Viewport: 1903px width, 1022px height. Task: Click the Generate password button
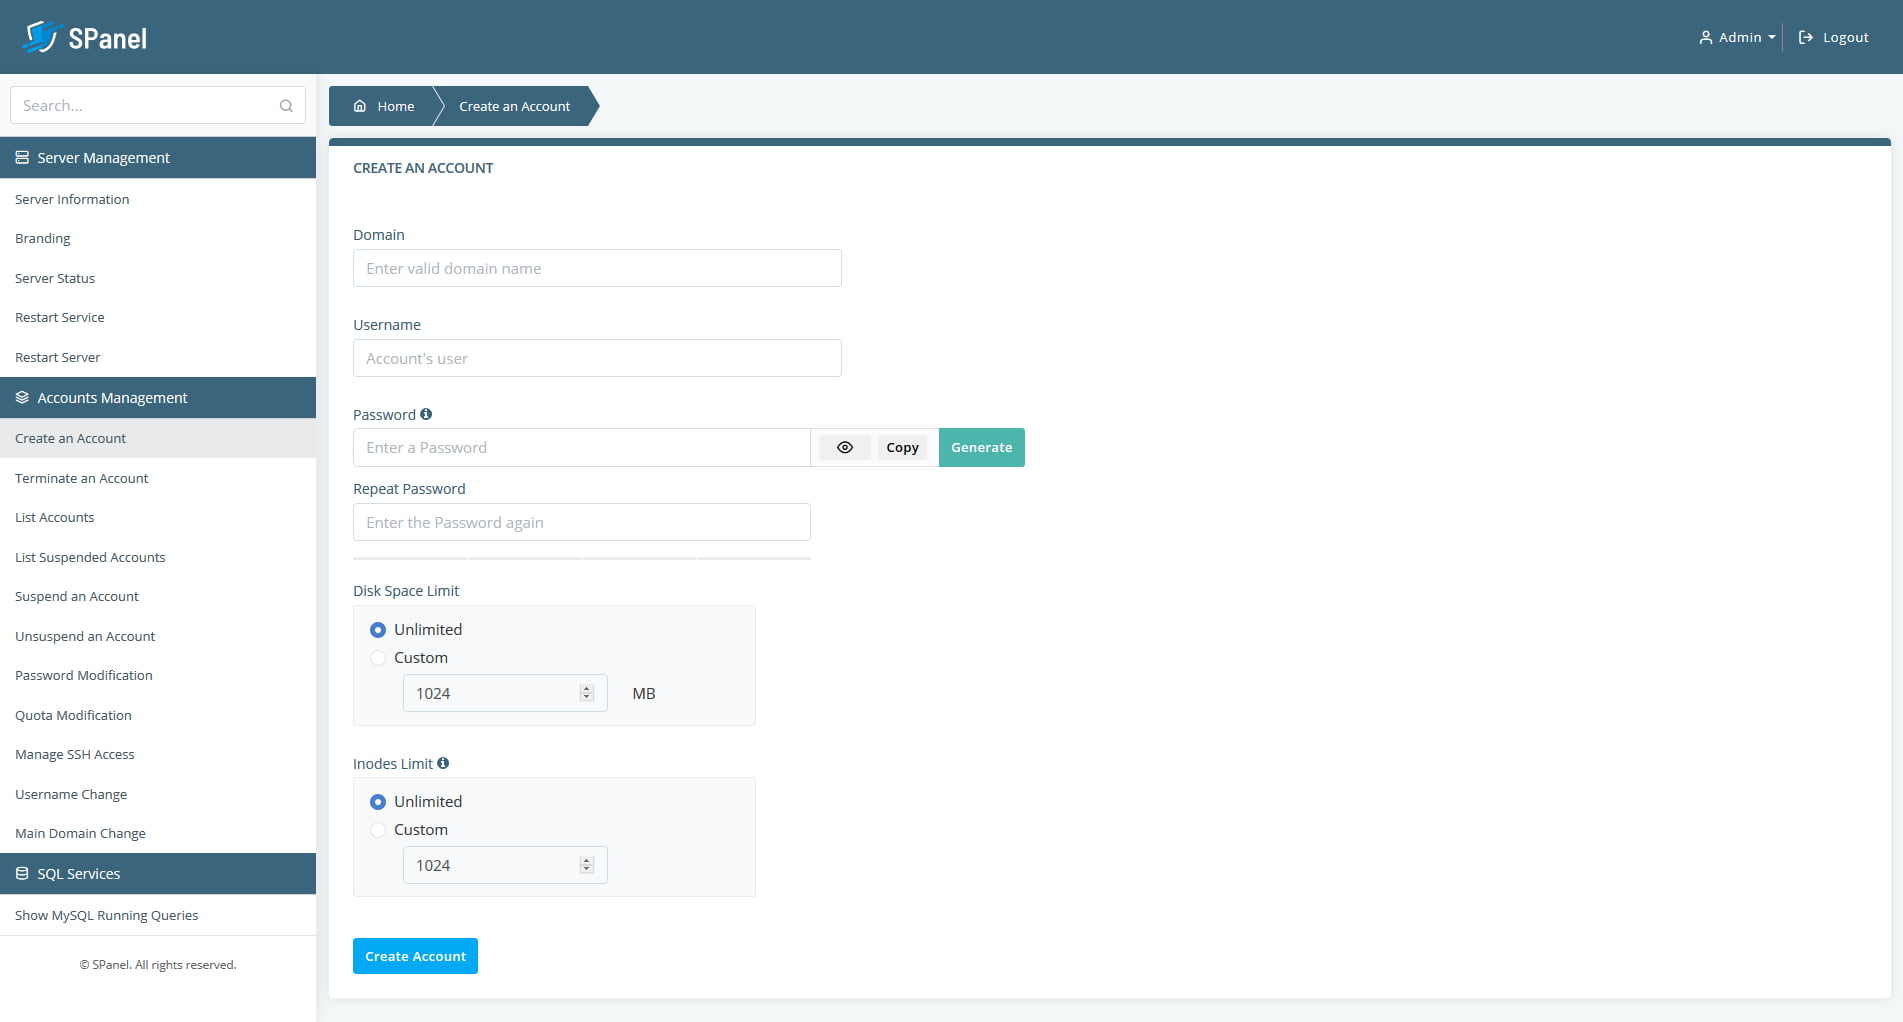coord(981,447)
